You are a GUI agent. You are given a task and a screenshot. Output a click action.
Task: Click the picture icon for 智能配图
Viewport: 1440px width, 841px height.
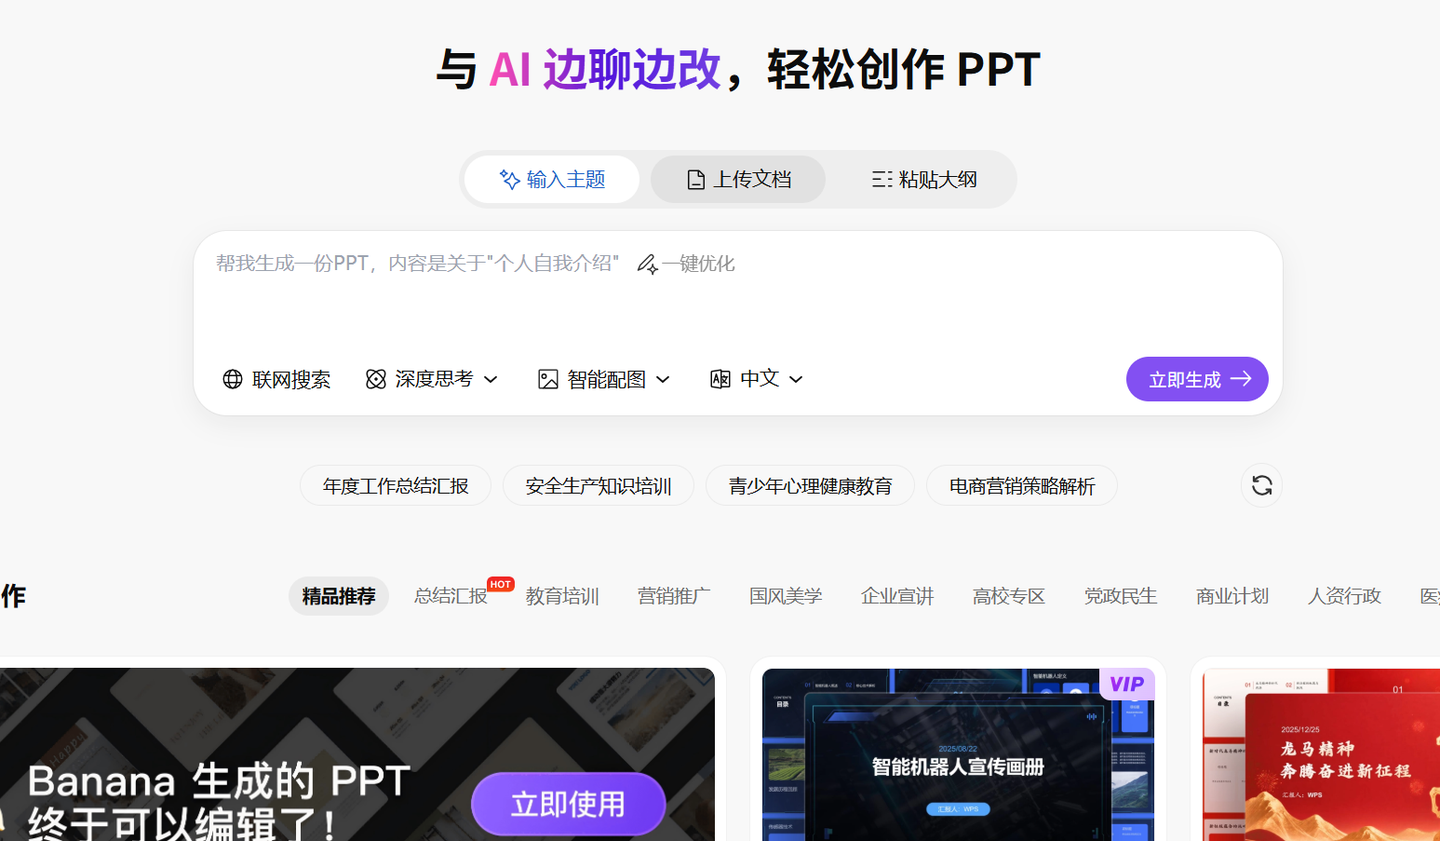tap(548, 379)
